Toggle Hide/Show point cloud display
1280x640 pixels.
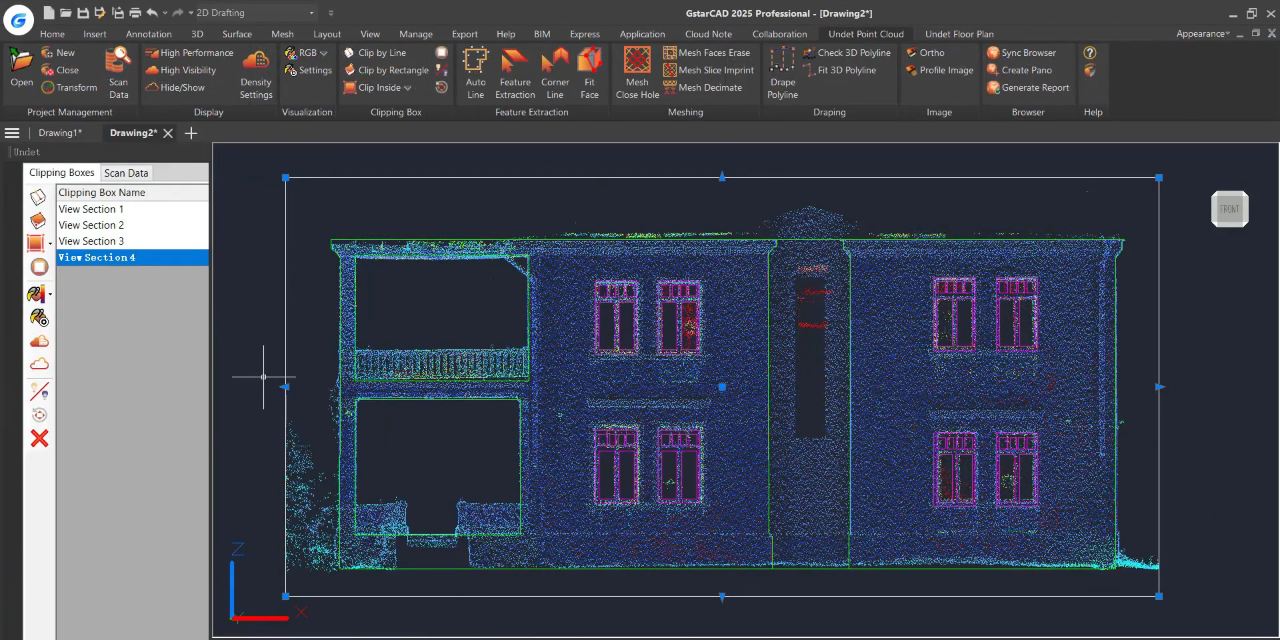175,87
